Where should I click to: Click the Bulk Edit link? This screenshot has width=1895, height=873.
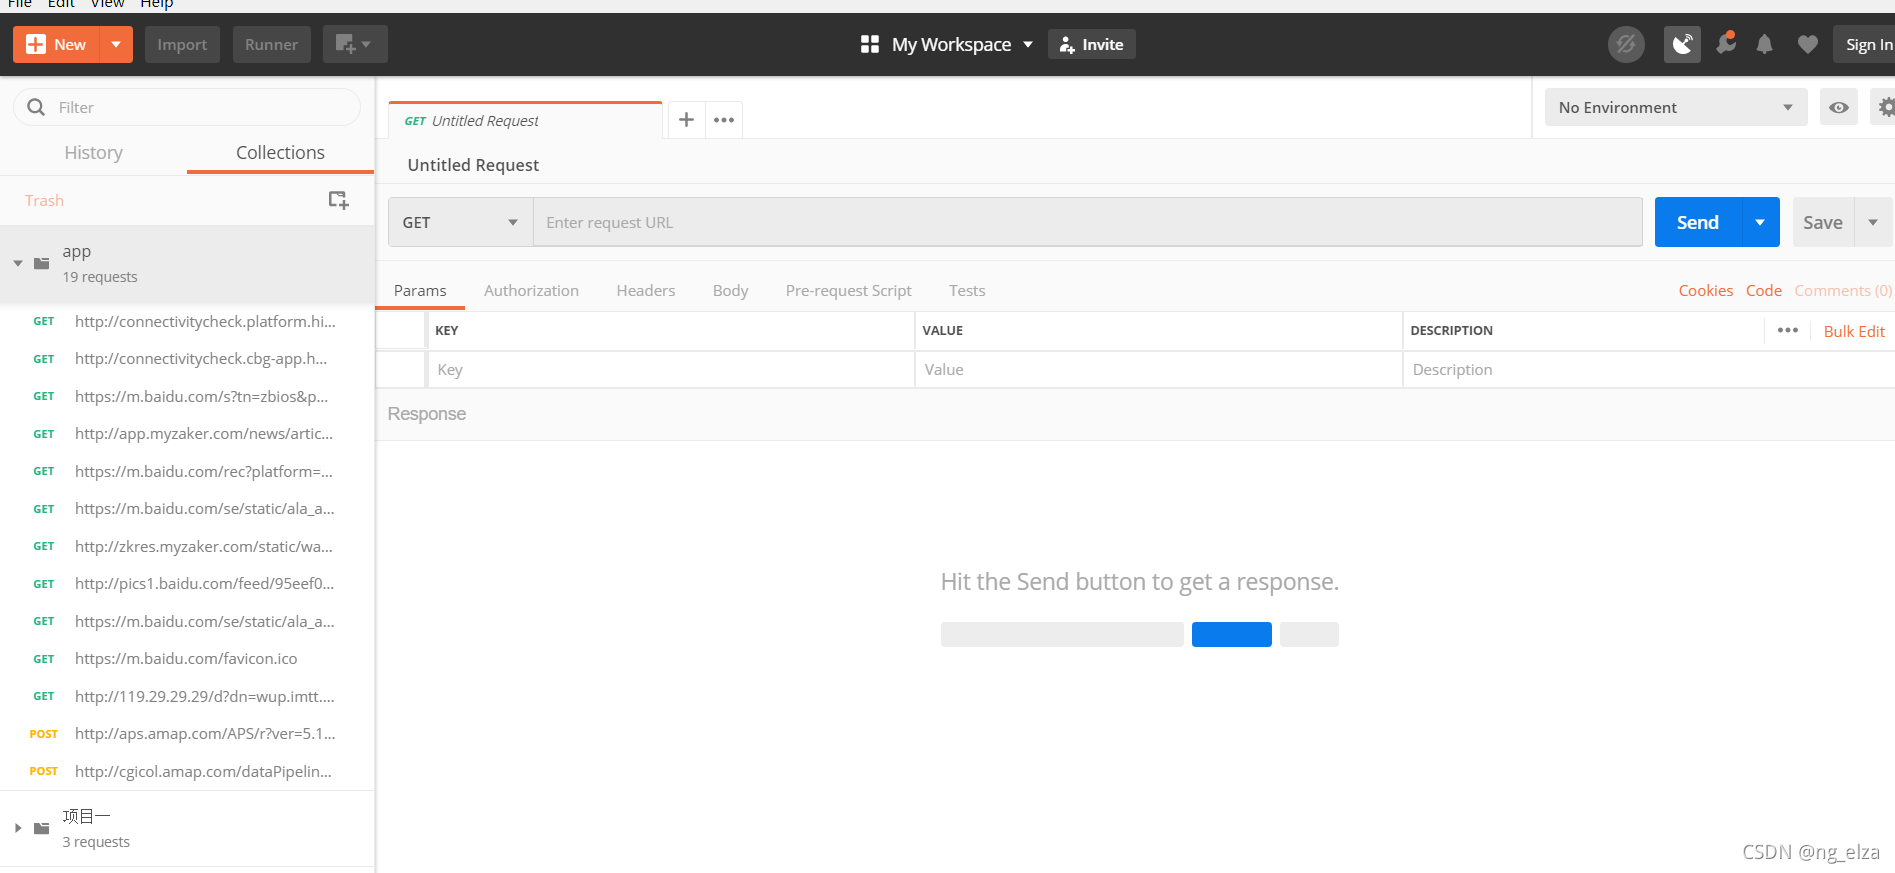coord(1854,331)
